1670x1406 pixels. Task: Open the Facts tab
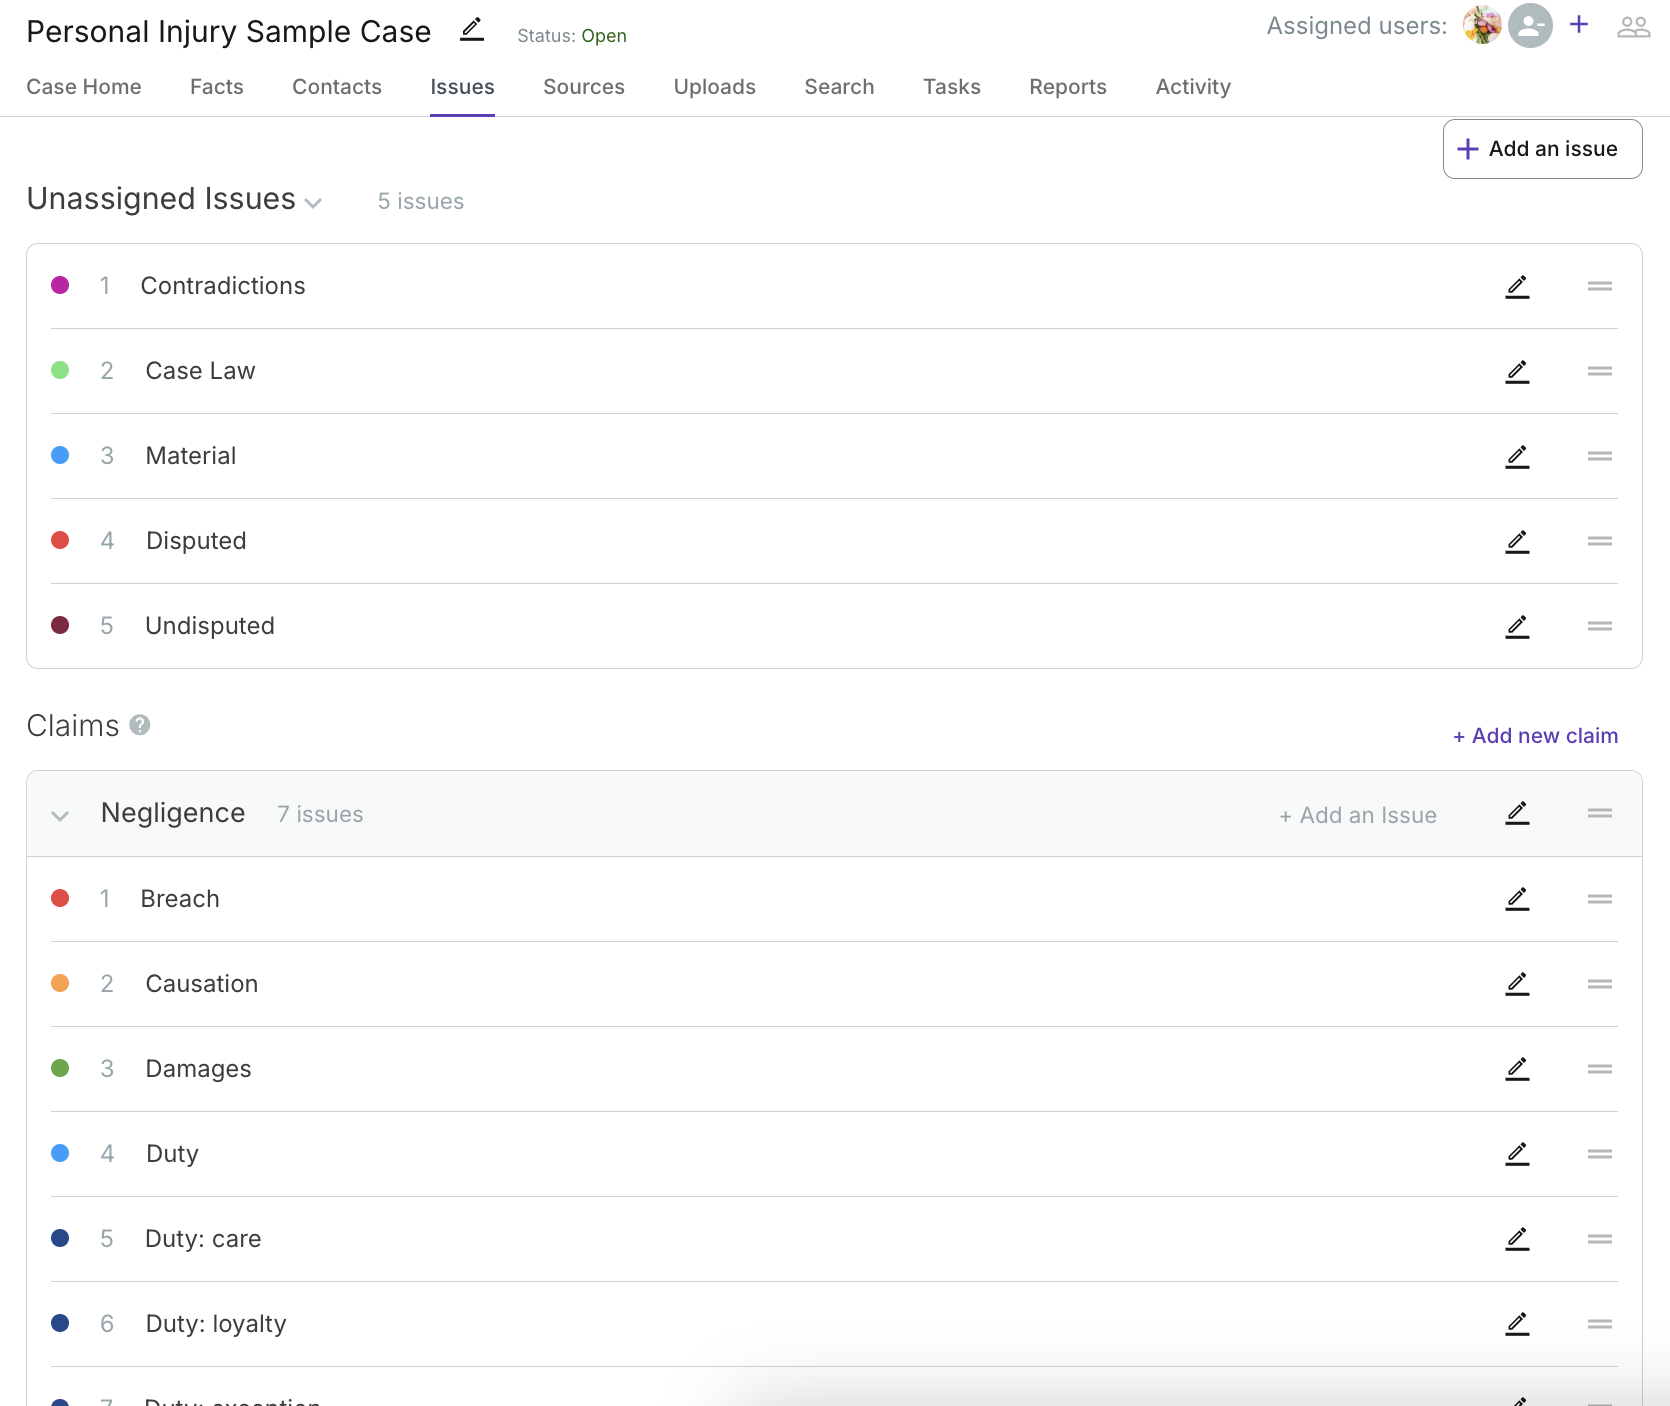[216, 87]
